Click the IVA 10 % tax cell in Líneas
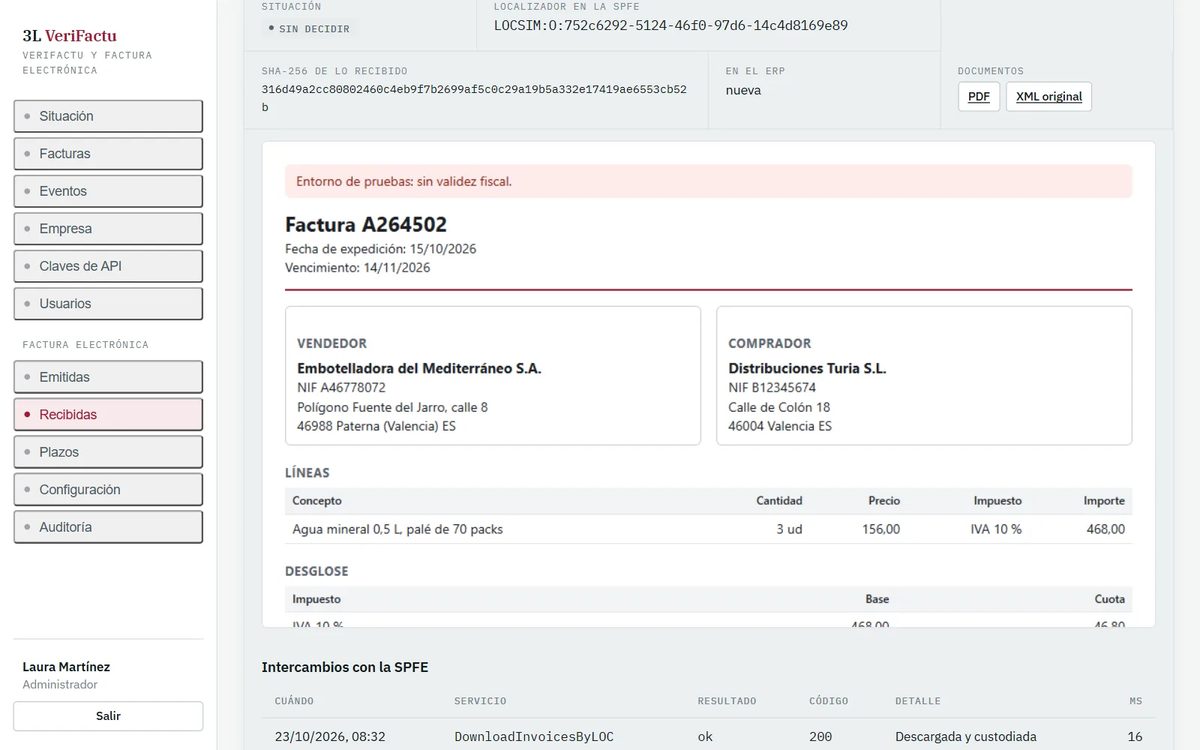 pos(996,529)
